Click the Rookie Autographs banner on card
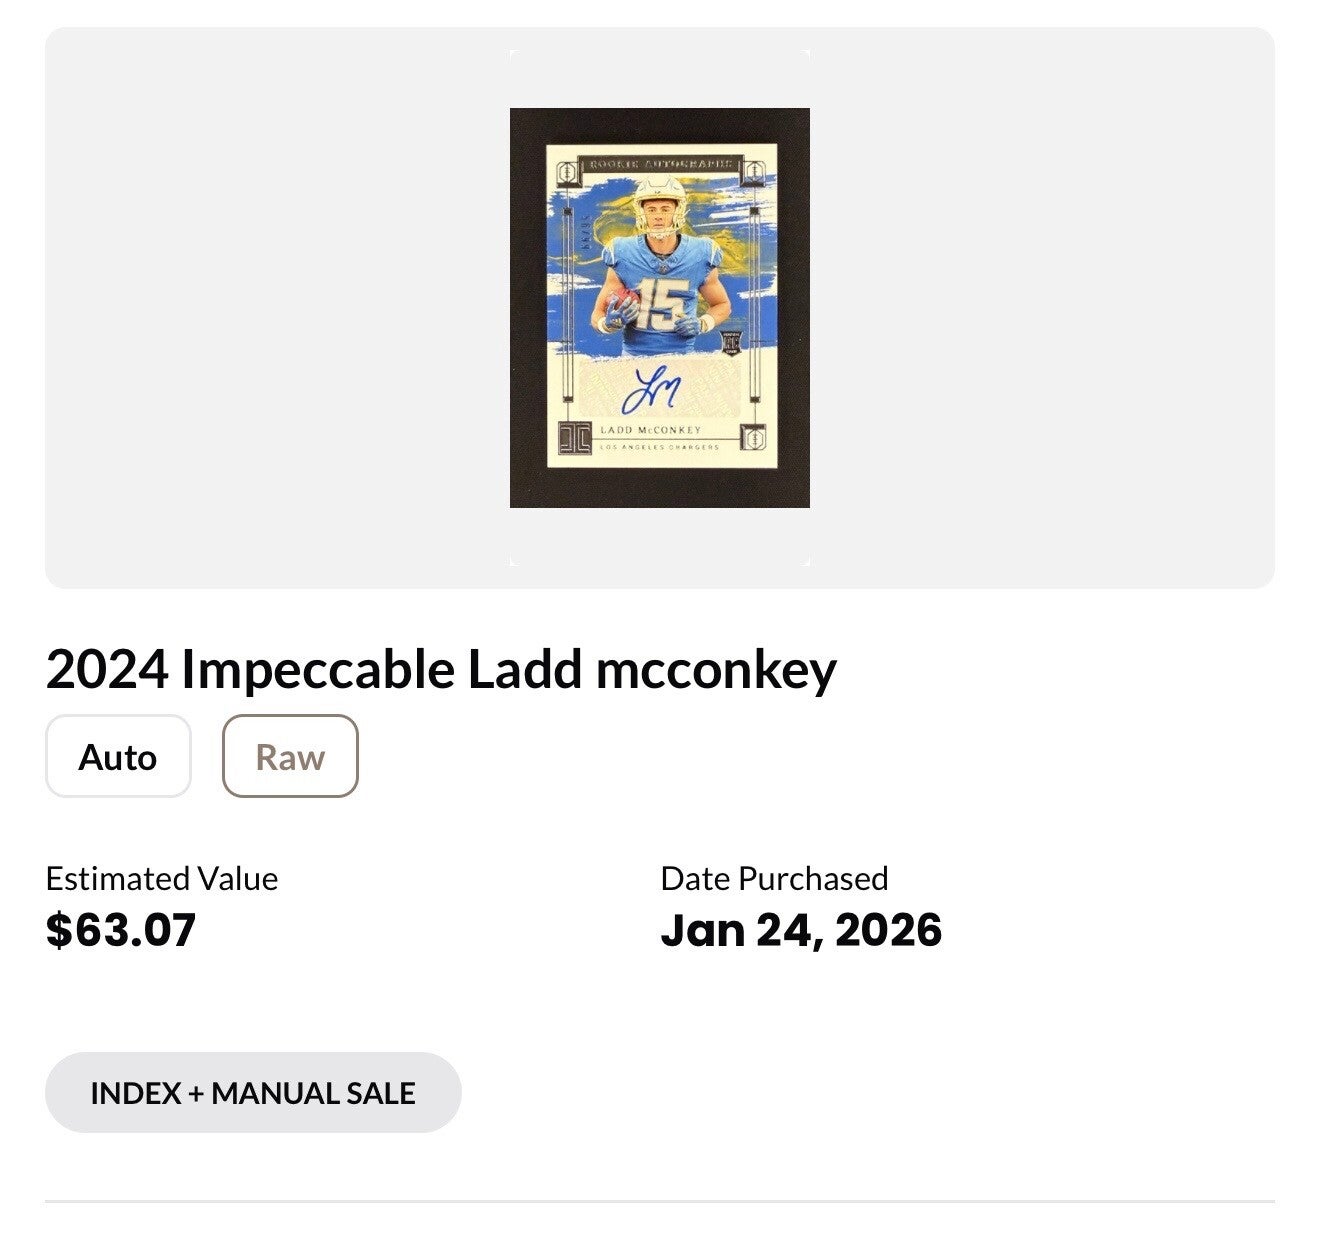This screenshot has width=1320, height=1243. (660, 163)
